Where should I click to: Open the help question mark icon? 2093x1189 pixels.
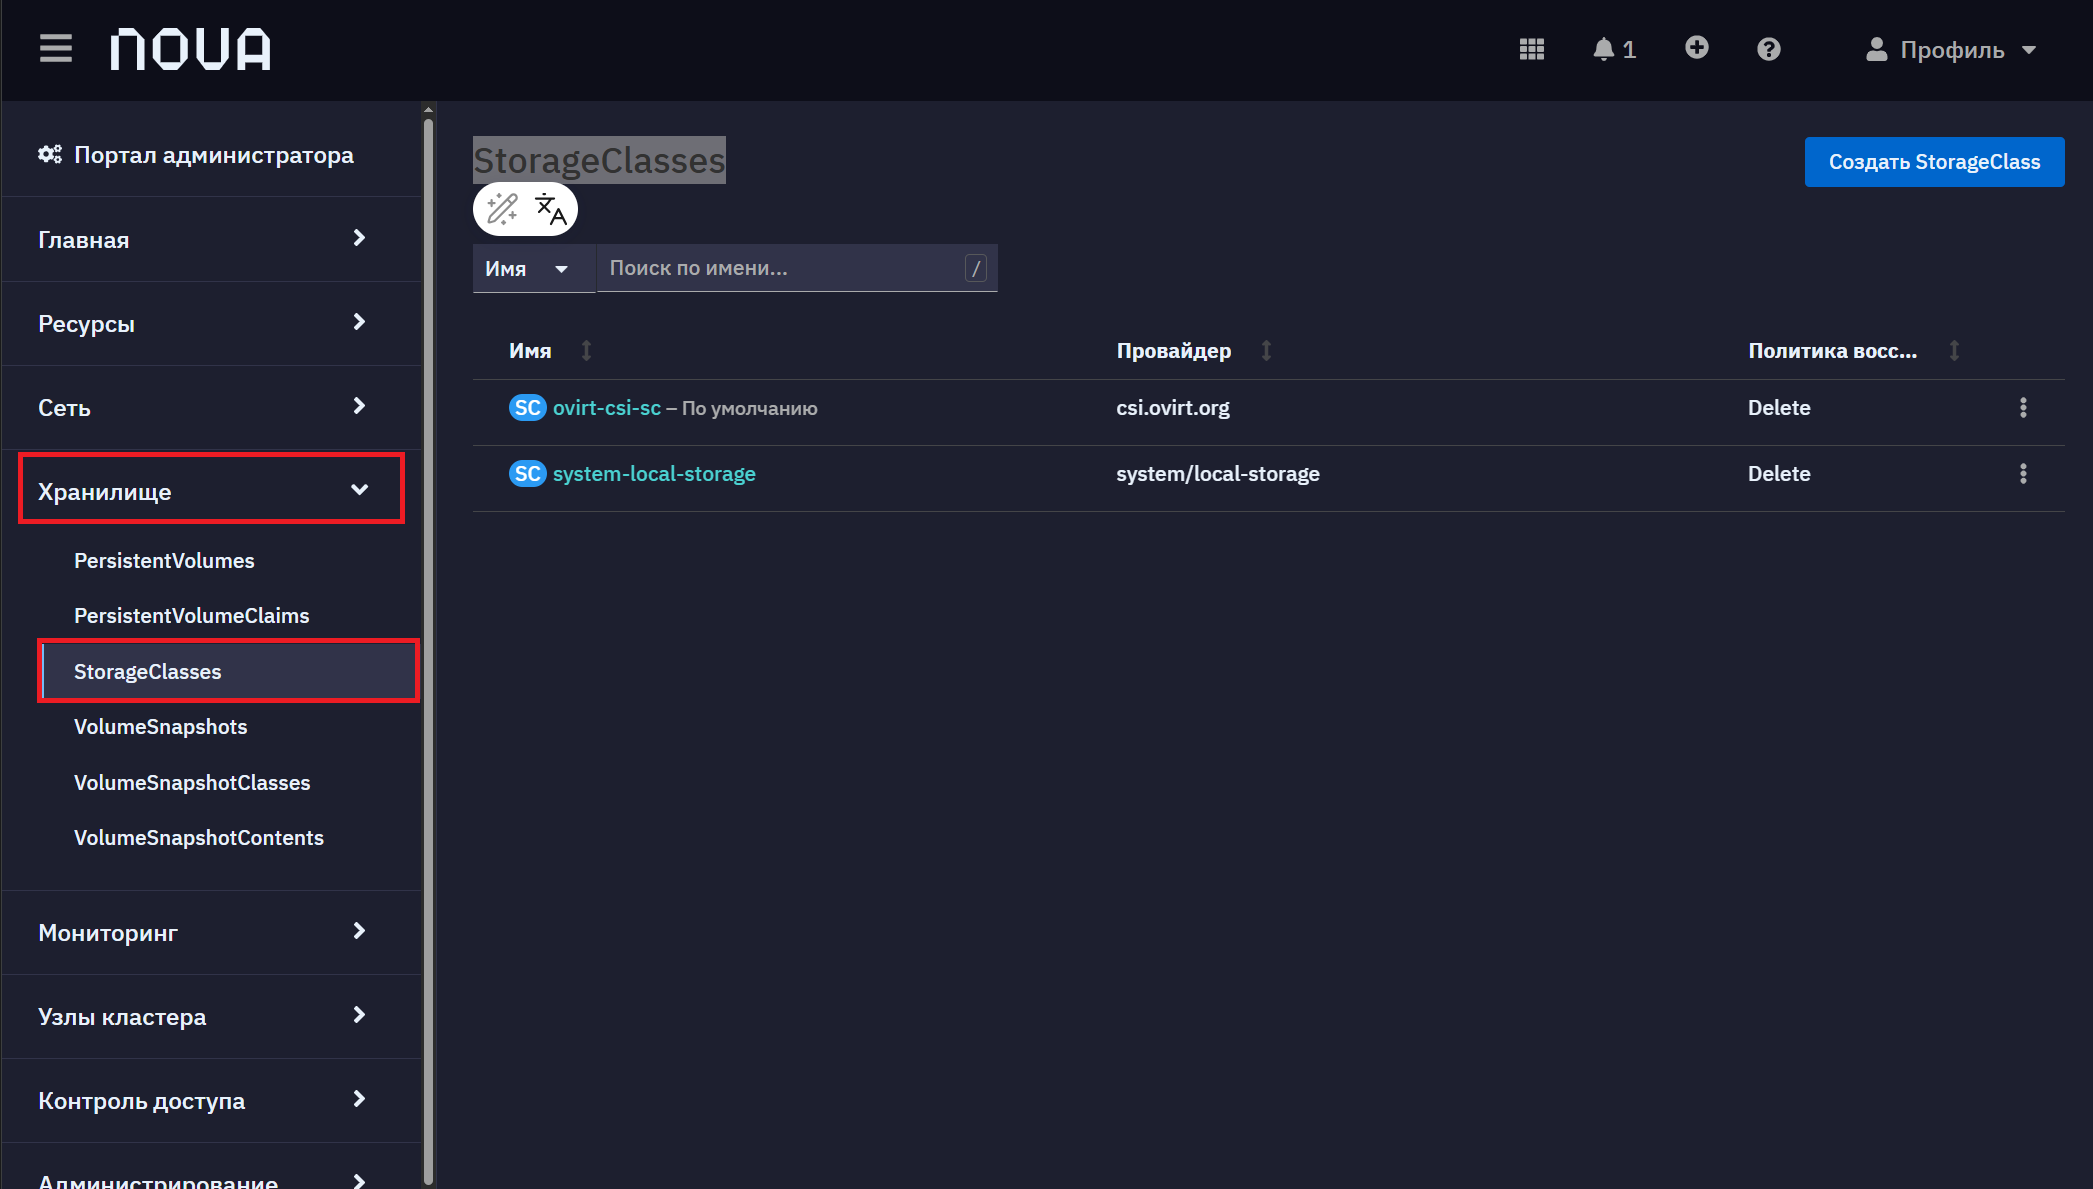[1768, 49]
